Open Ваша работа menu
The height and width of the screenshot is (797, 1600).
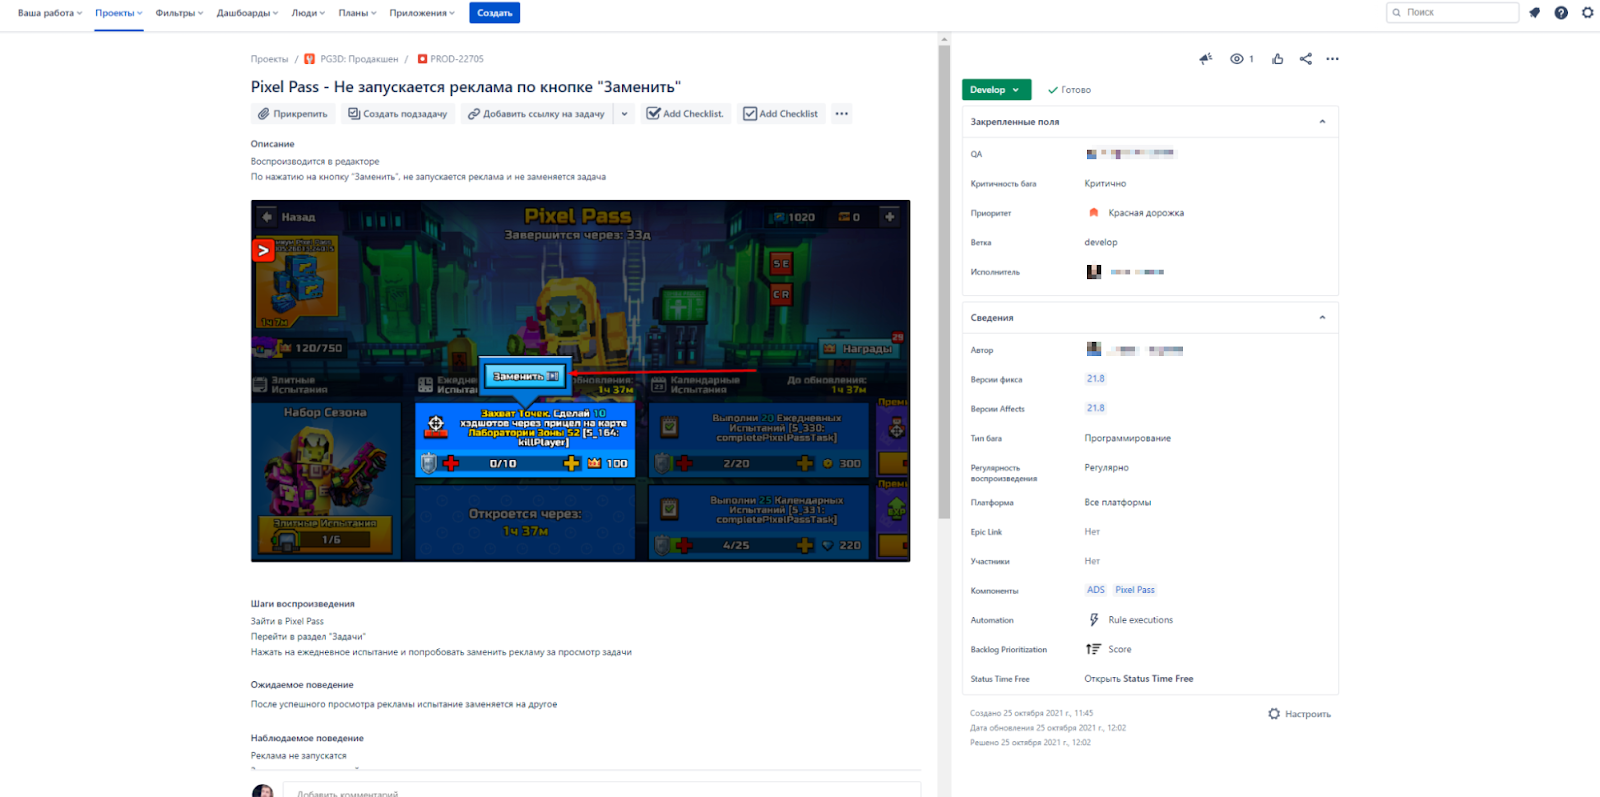[50, 13]
